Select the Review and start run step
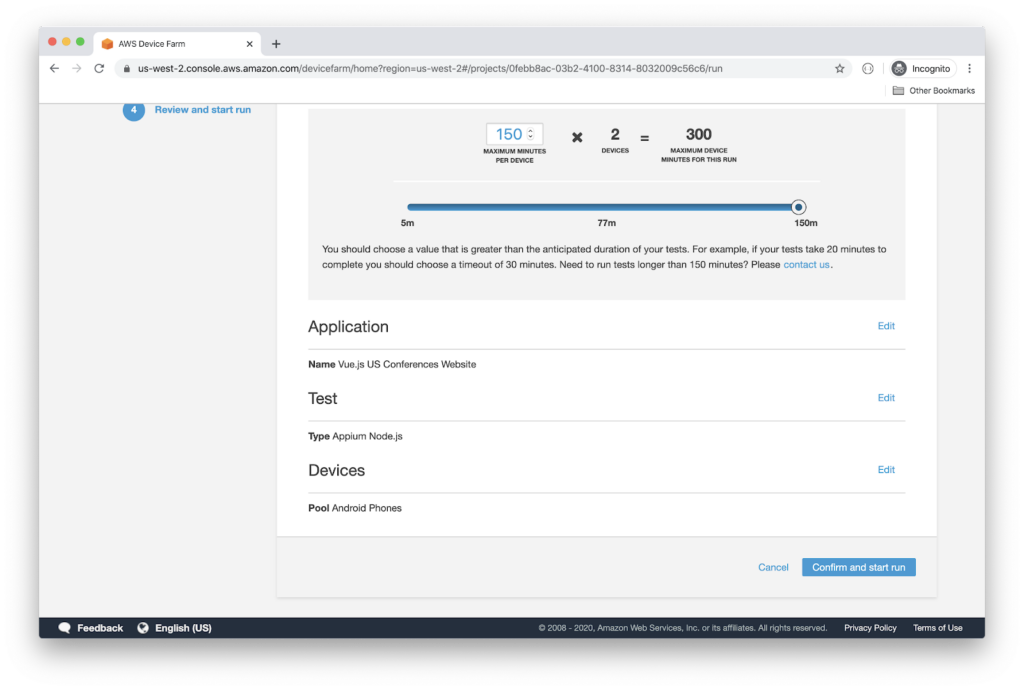 [x=202, y=110]
